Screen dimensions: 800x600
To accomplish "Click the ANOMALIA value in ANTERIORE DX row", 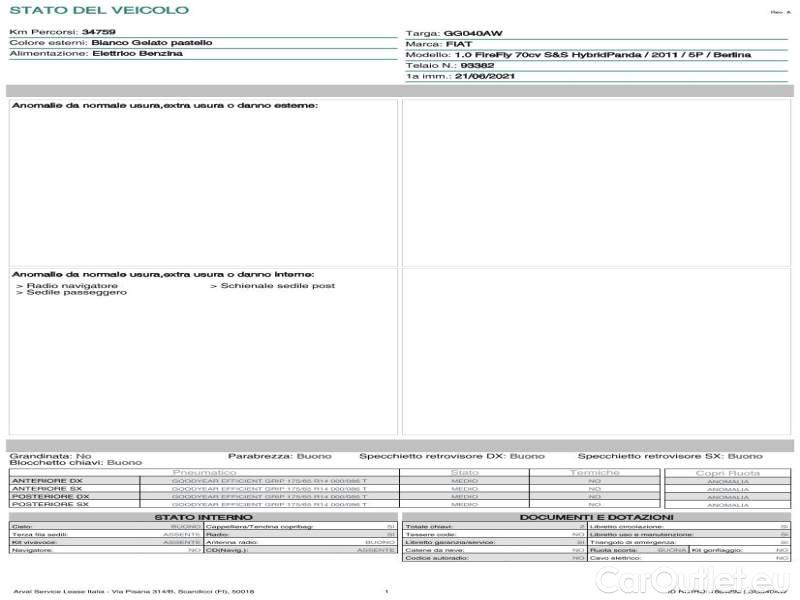I will click(728, 482).
